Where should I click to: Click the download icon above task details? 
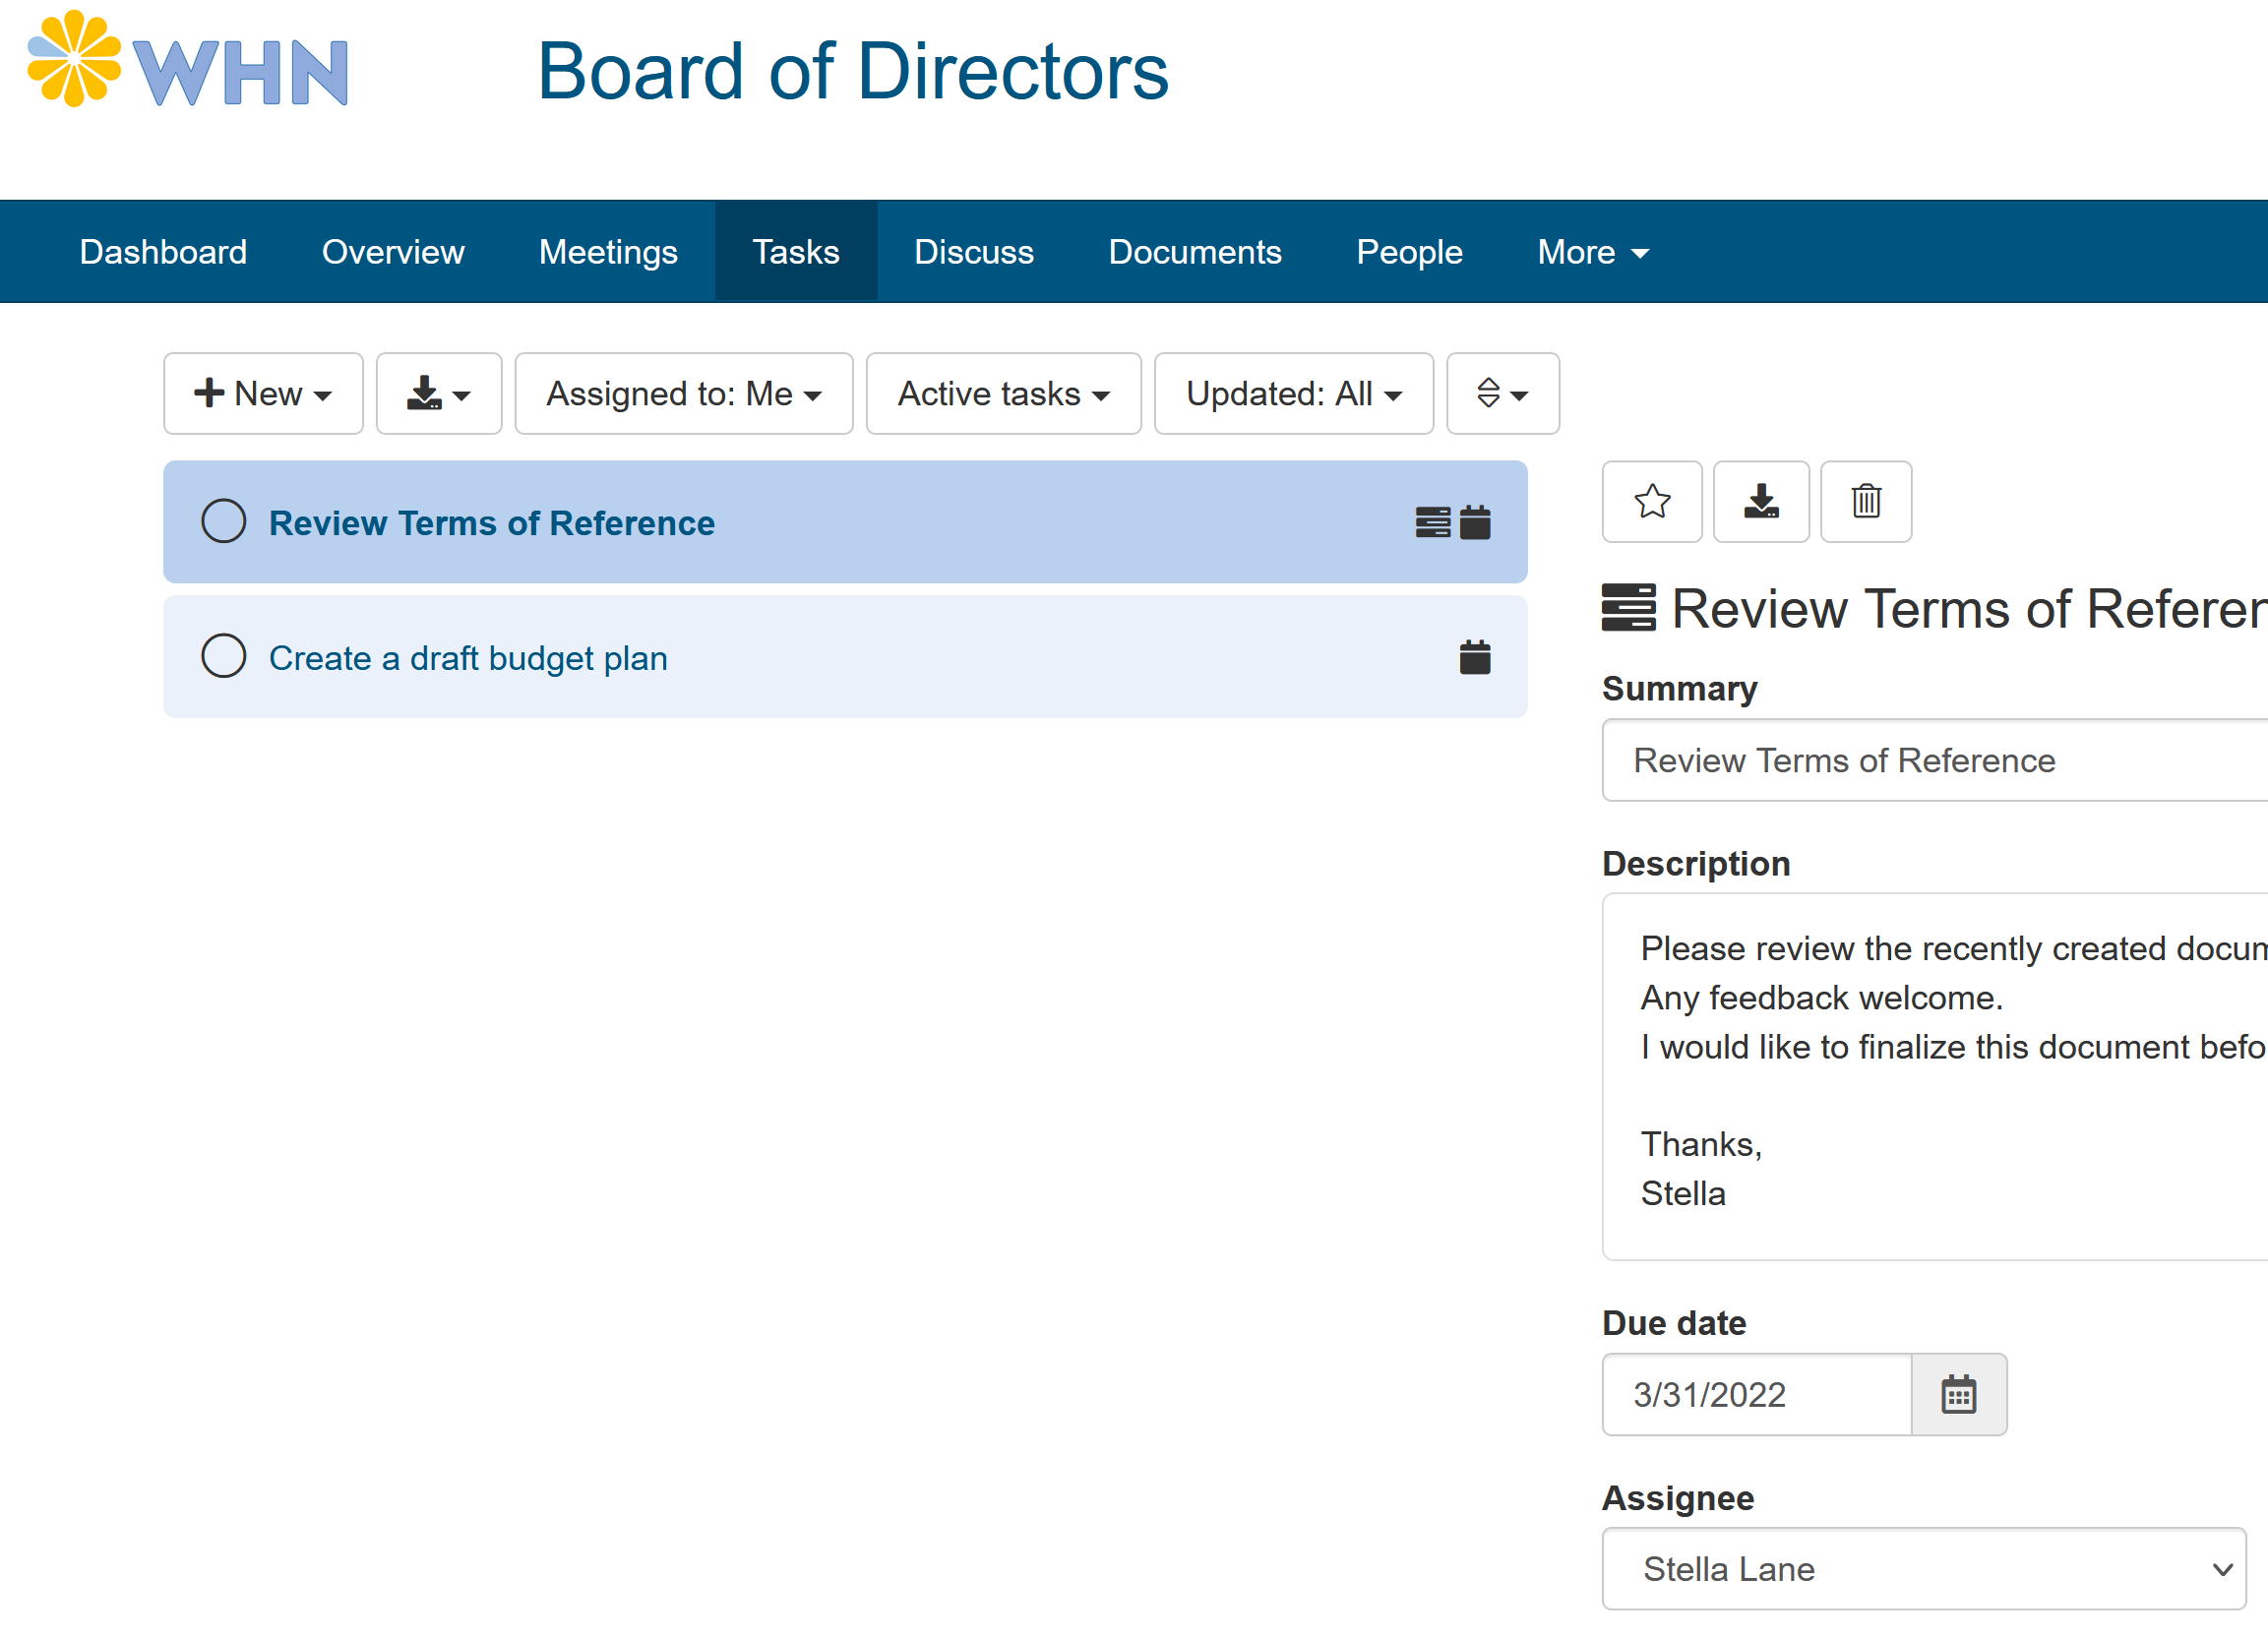point(1760,501)
